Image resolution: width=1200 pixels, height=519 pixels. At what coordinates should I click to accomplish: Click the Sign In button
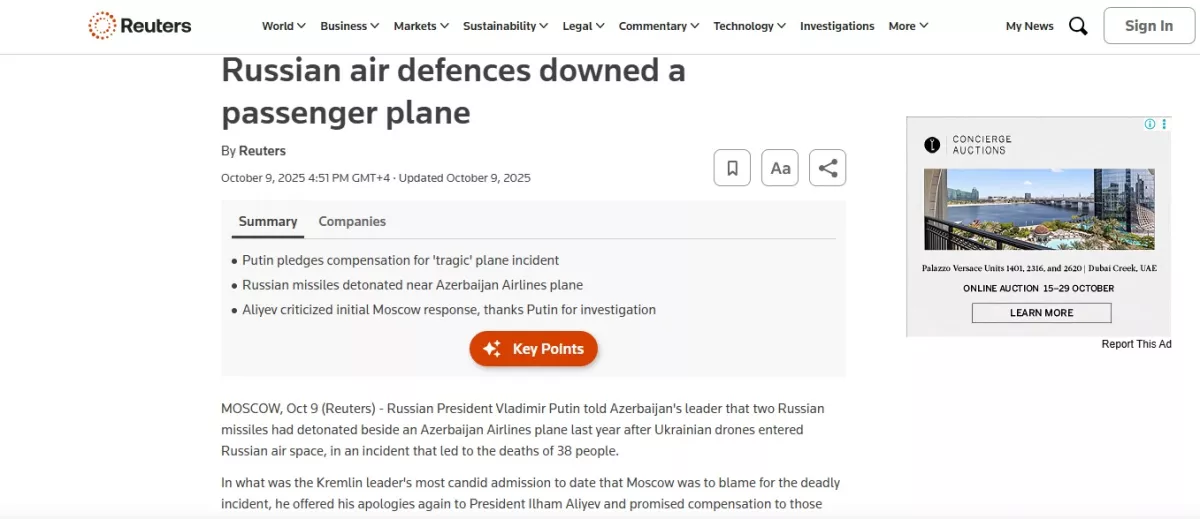point(1149,26)
